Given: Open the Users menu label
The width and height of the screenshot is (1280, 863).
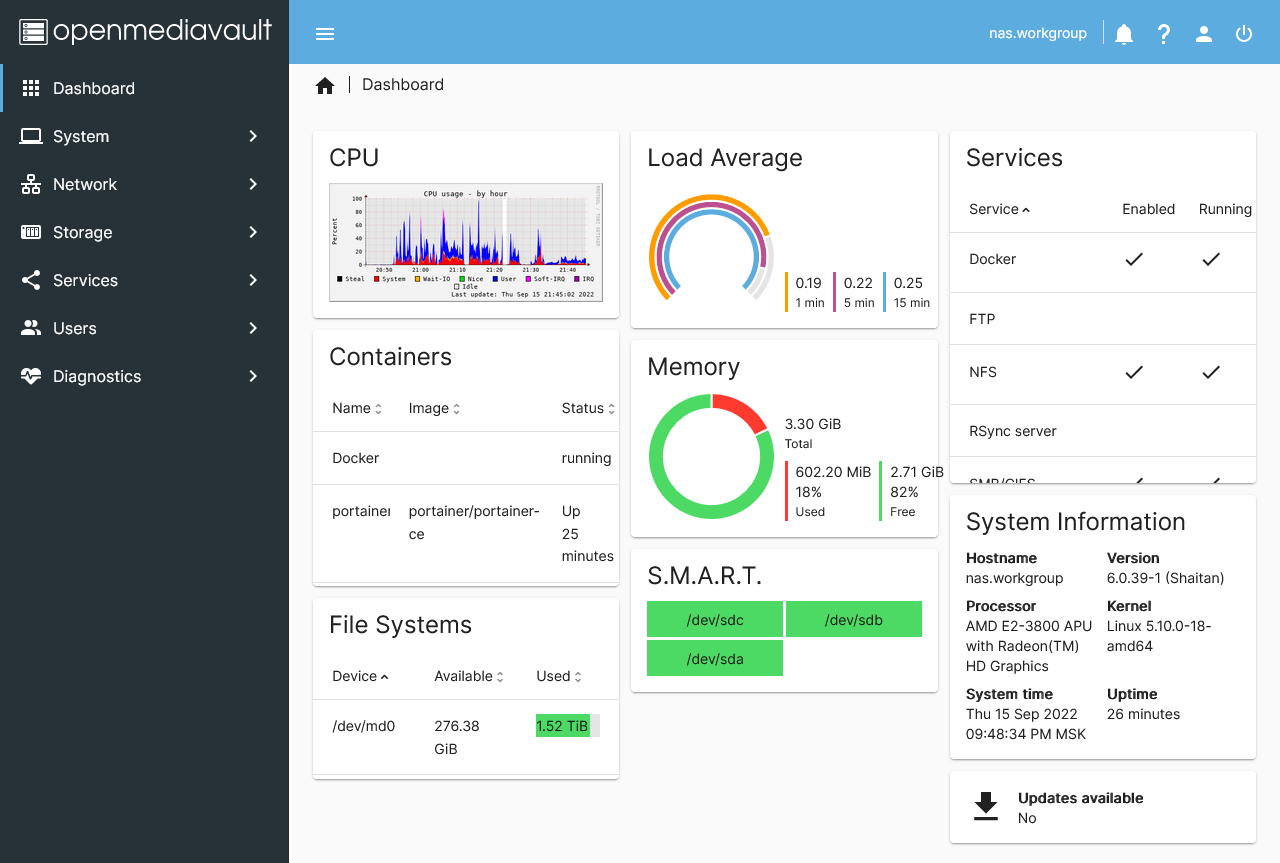Looking at the screenshot, I should tap(75, 328).
